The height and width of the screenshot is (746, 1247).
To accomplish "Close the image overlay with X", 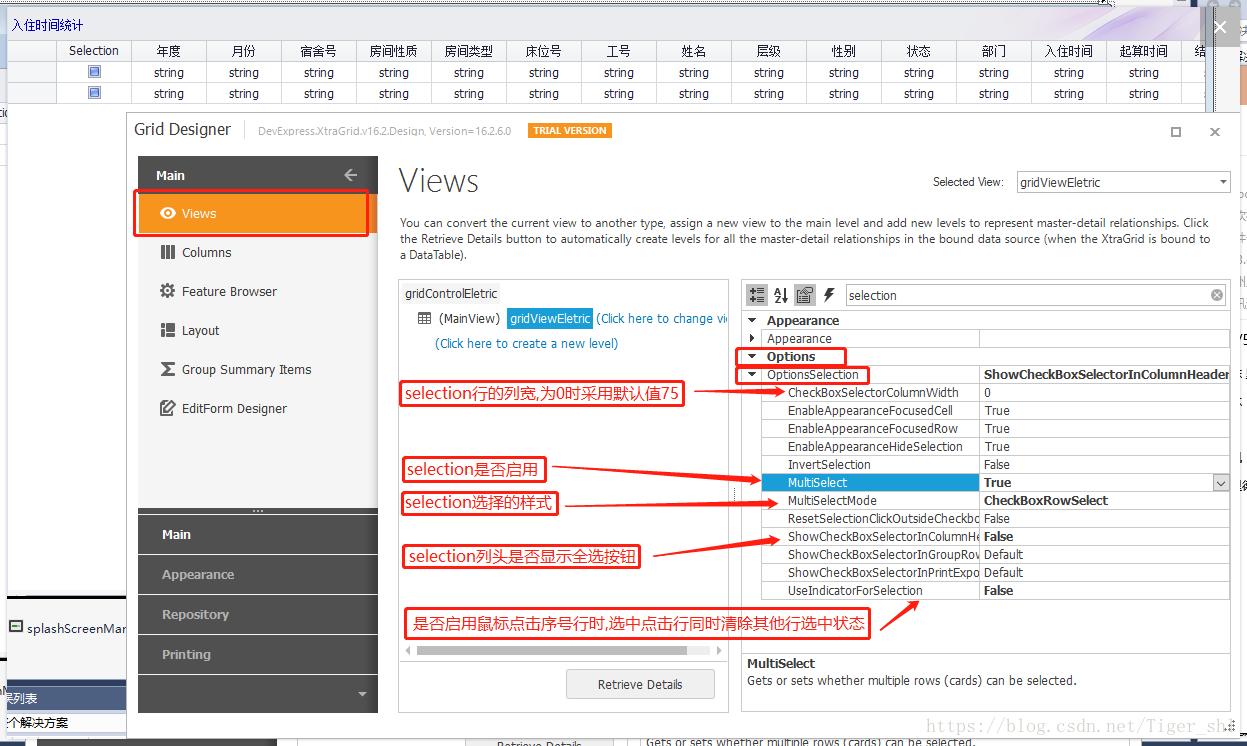I will (1219, 27).
